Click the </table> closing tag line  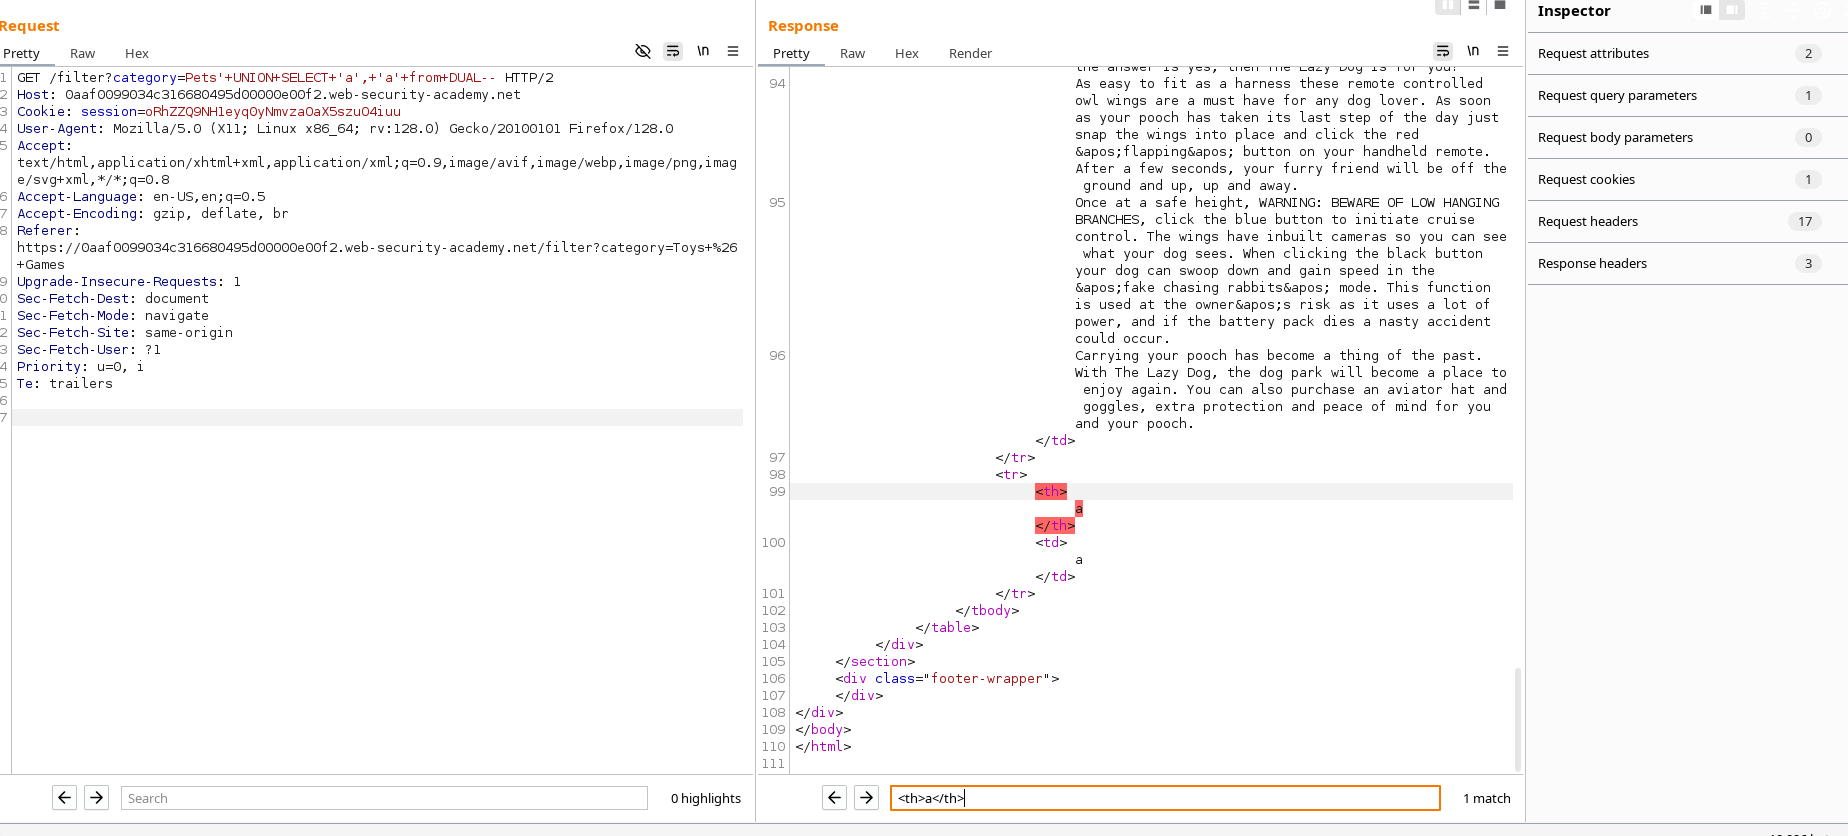point(947,627)
